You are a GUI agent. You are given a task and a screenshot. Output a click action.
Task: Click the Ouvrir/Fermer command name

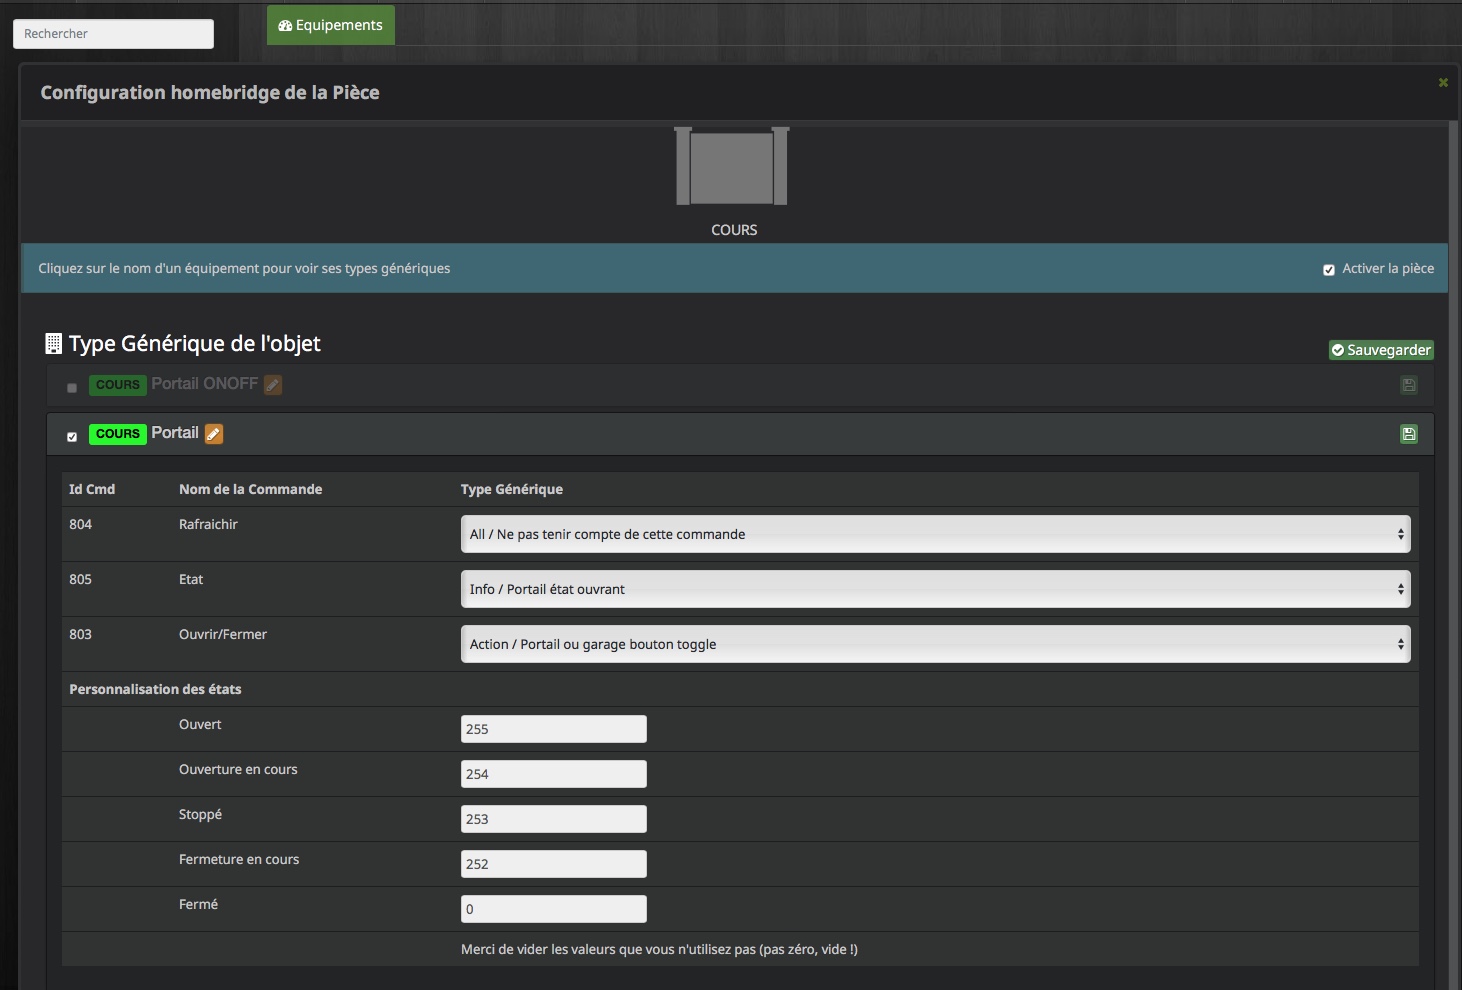[223, 634]
